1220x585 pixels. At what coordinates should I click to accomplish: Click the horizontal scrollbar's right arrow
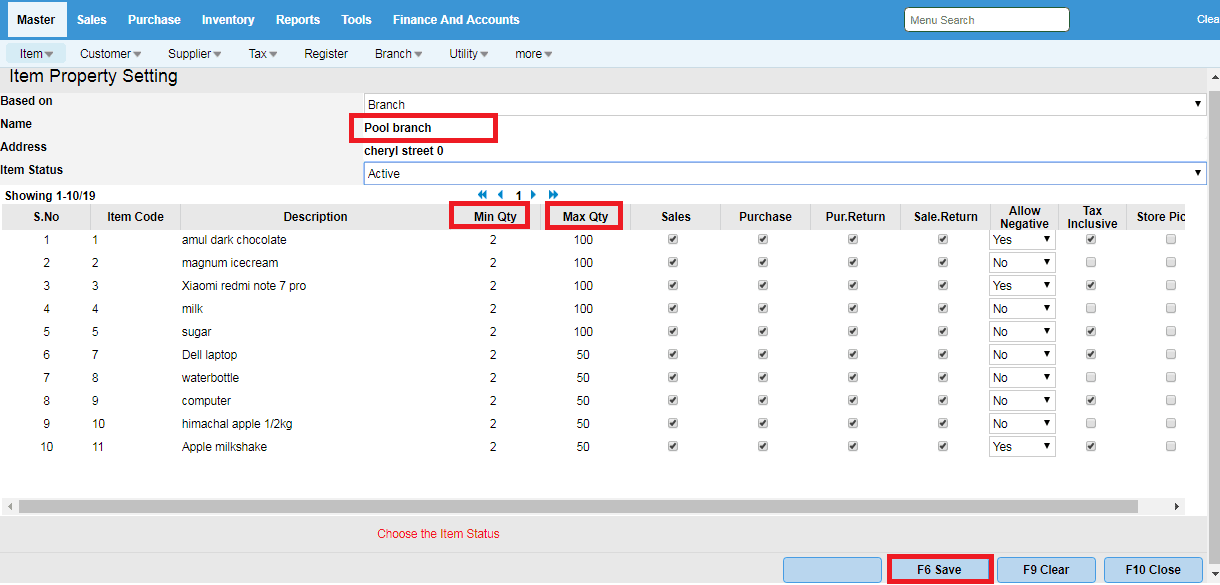point(1176,507)
